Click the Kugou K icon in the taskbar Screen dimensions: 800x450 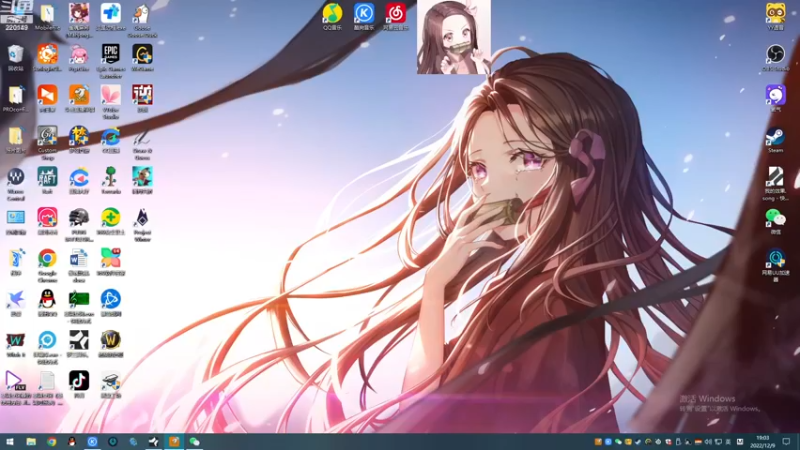(92, 442)
